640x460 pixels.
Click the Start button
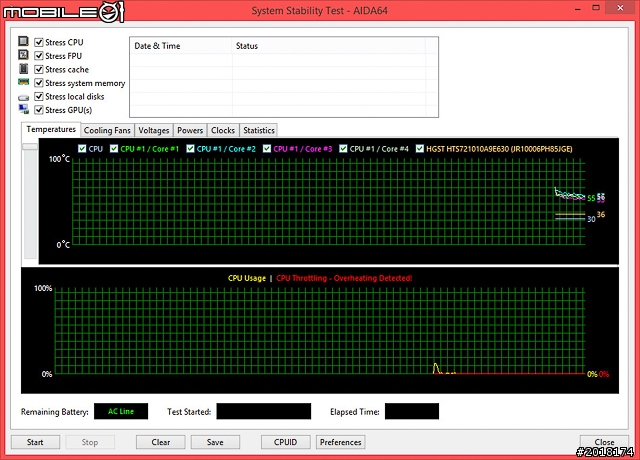tap(35, 442)
